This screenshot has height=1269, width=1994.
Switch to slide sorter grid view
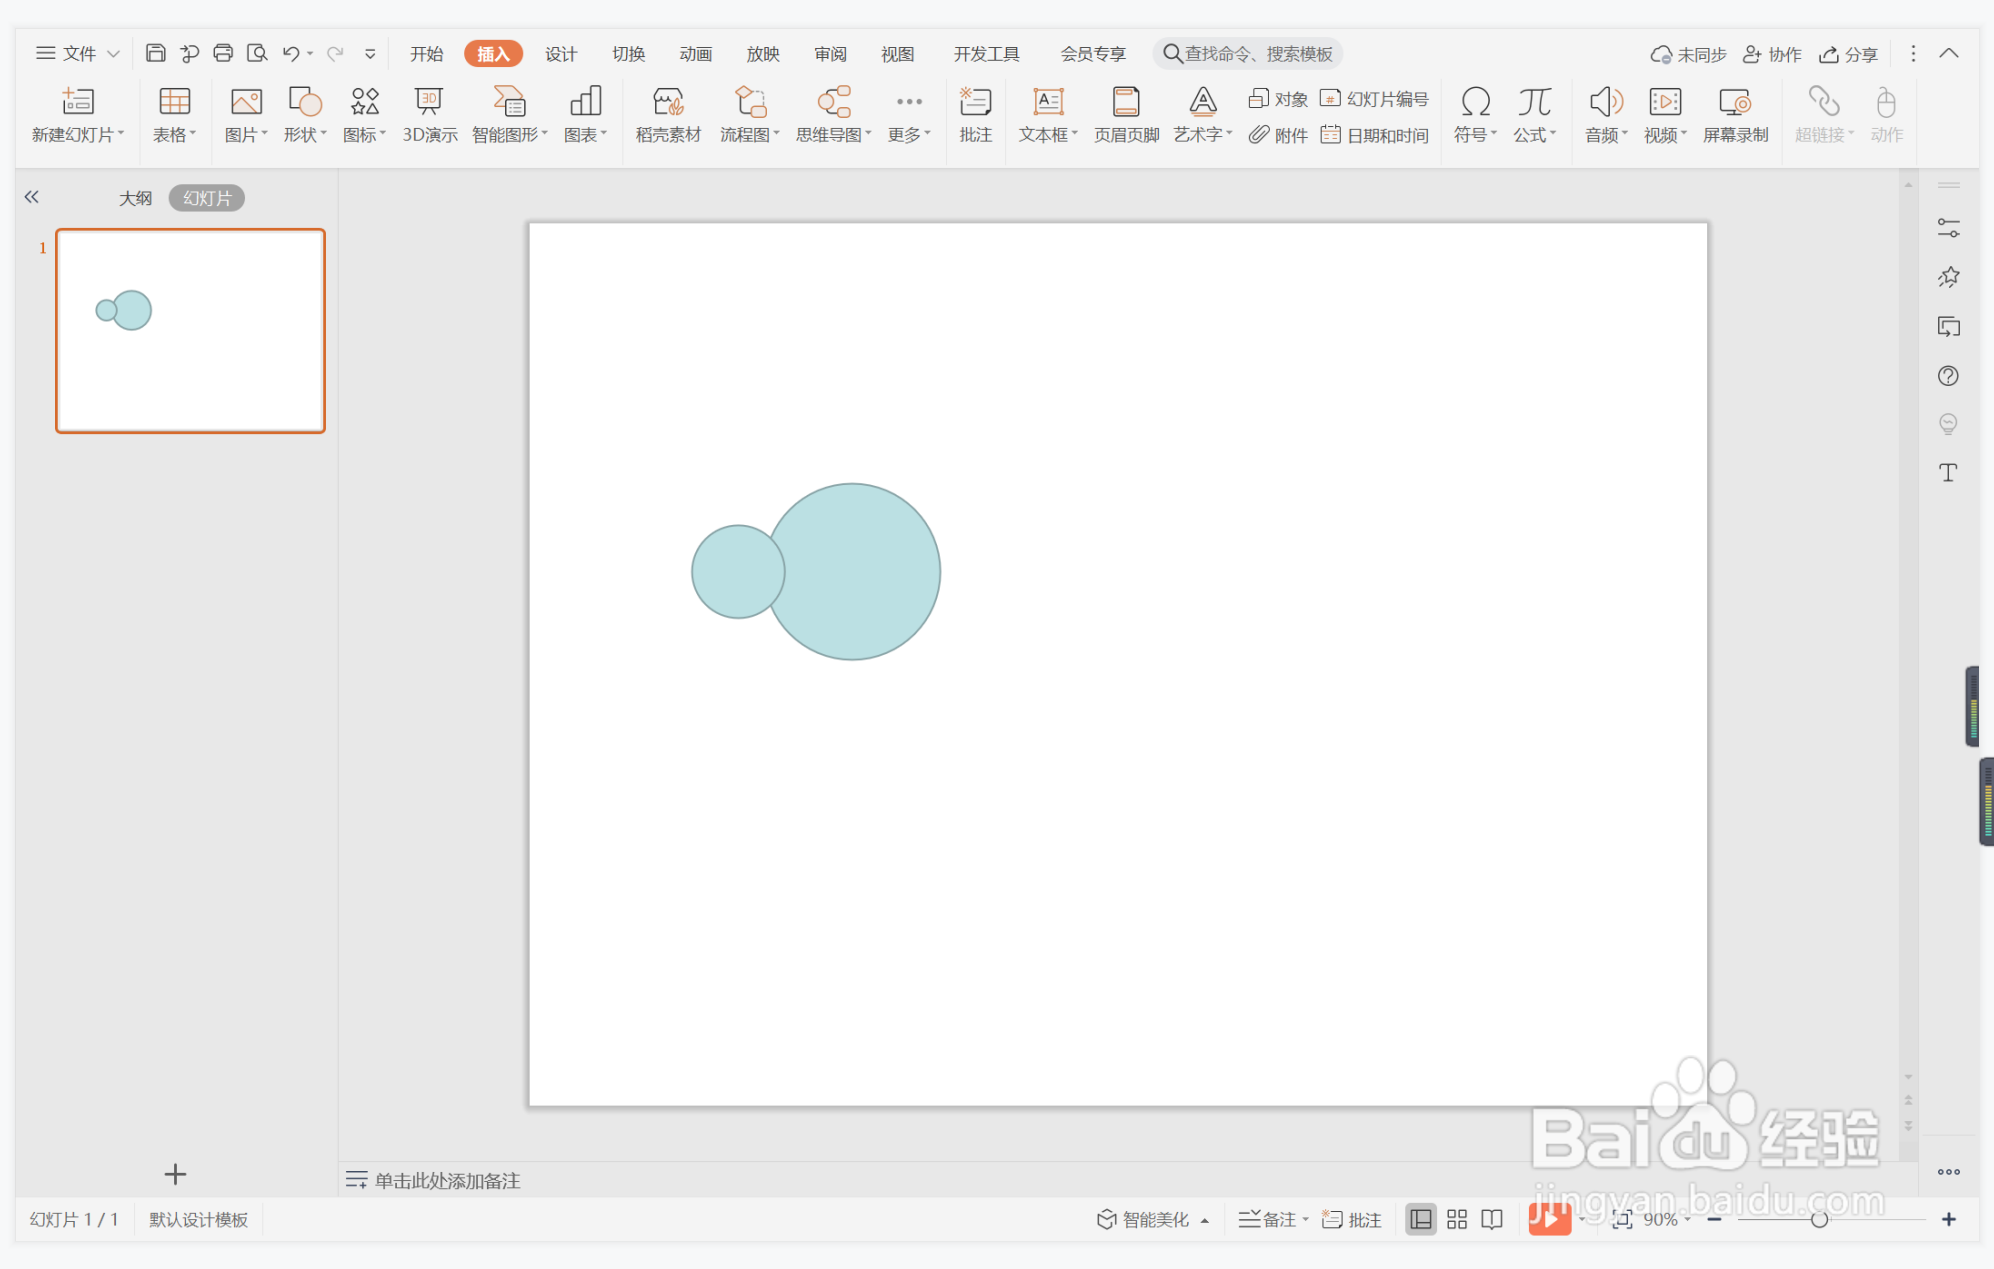pos(1457,1219)
